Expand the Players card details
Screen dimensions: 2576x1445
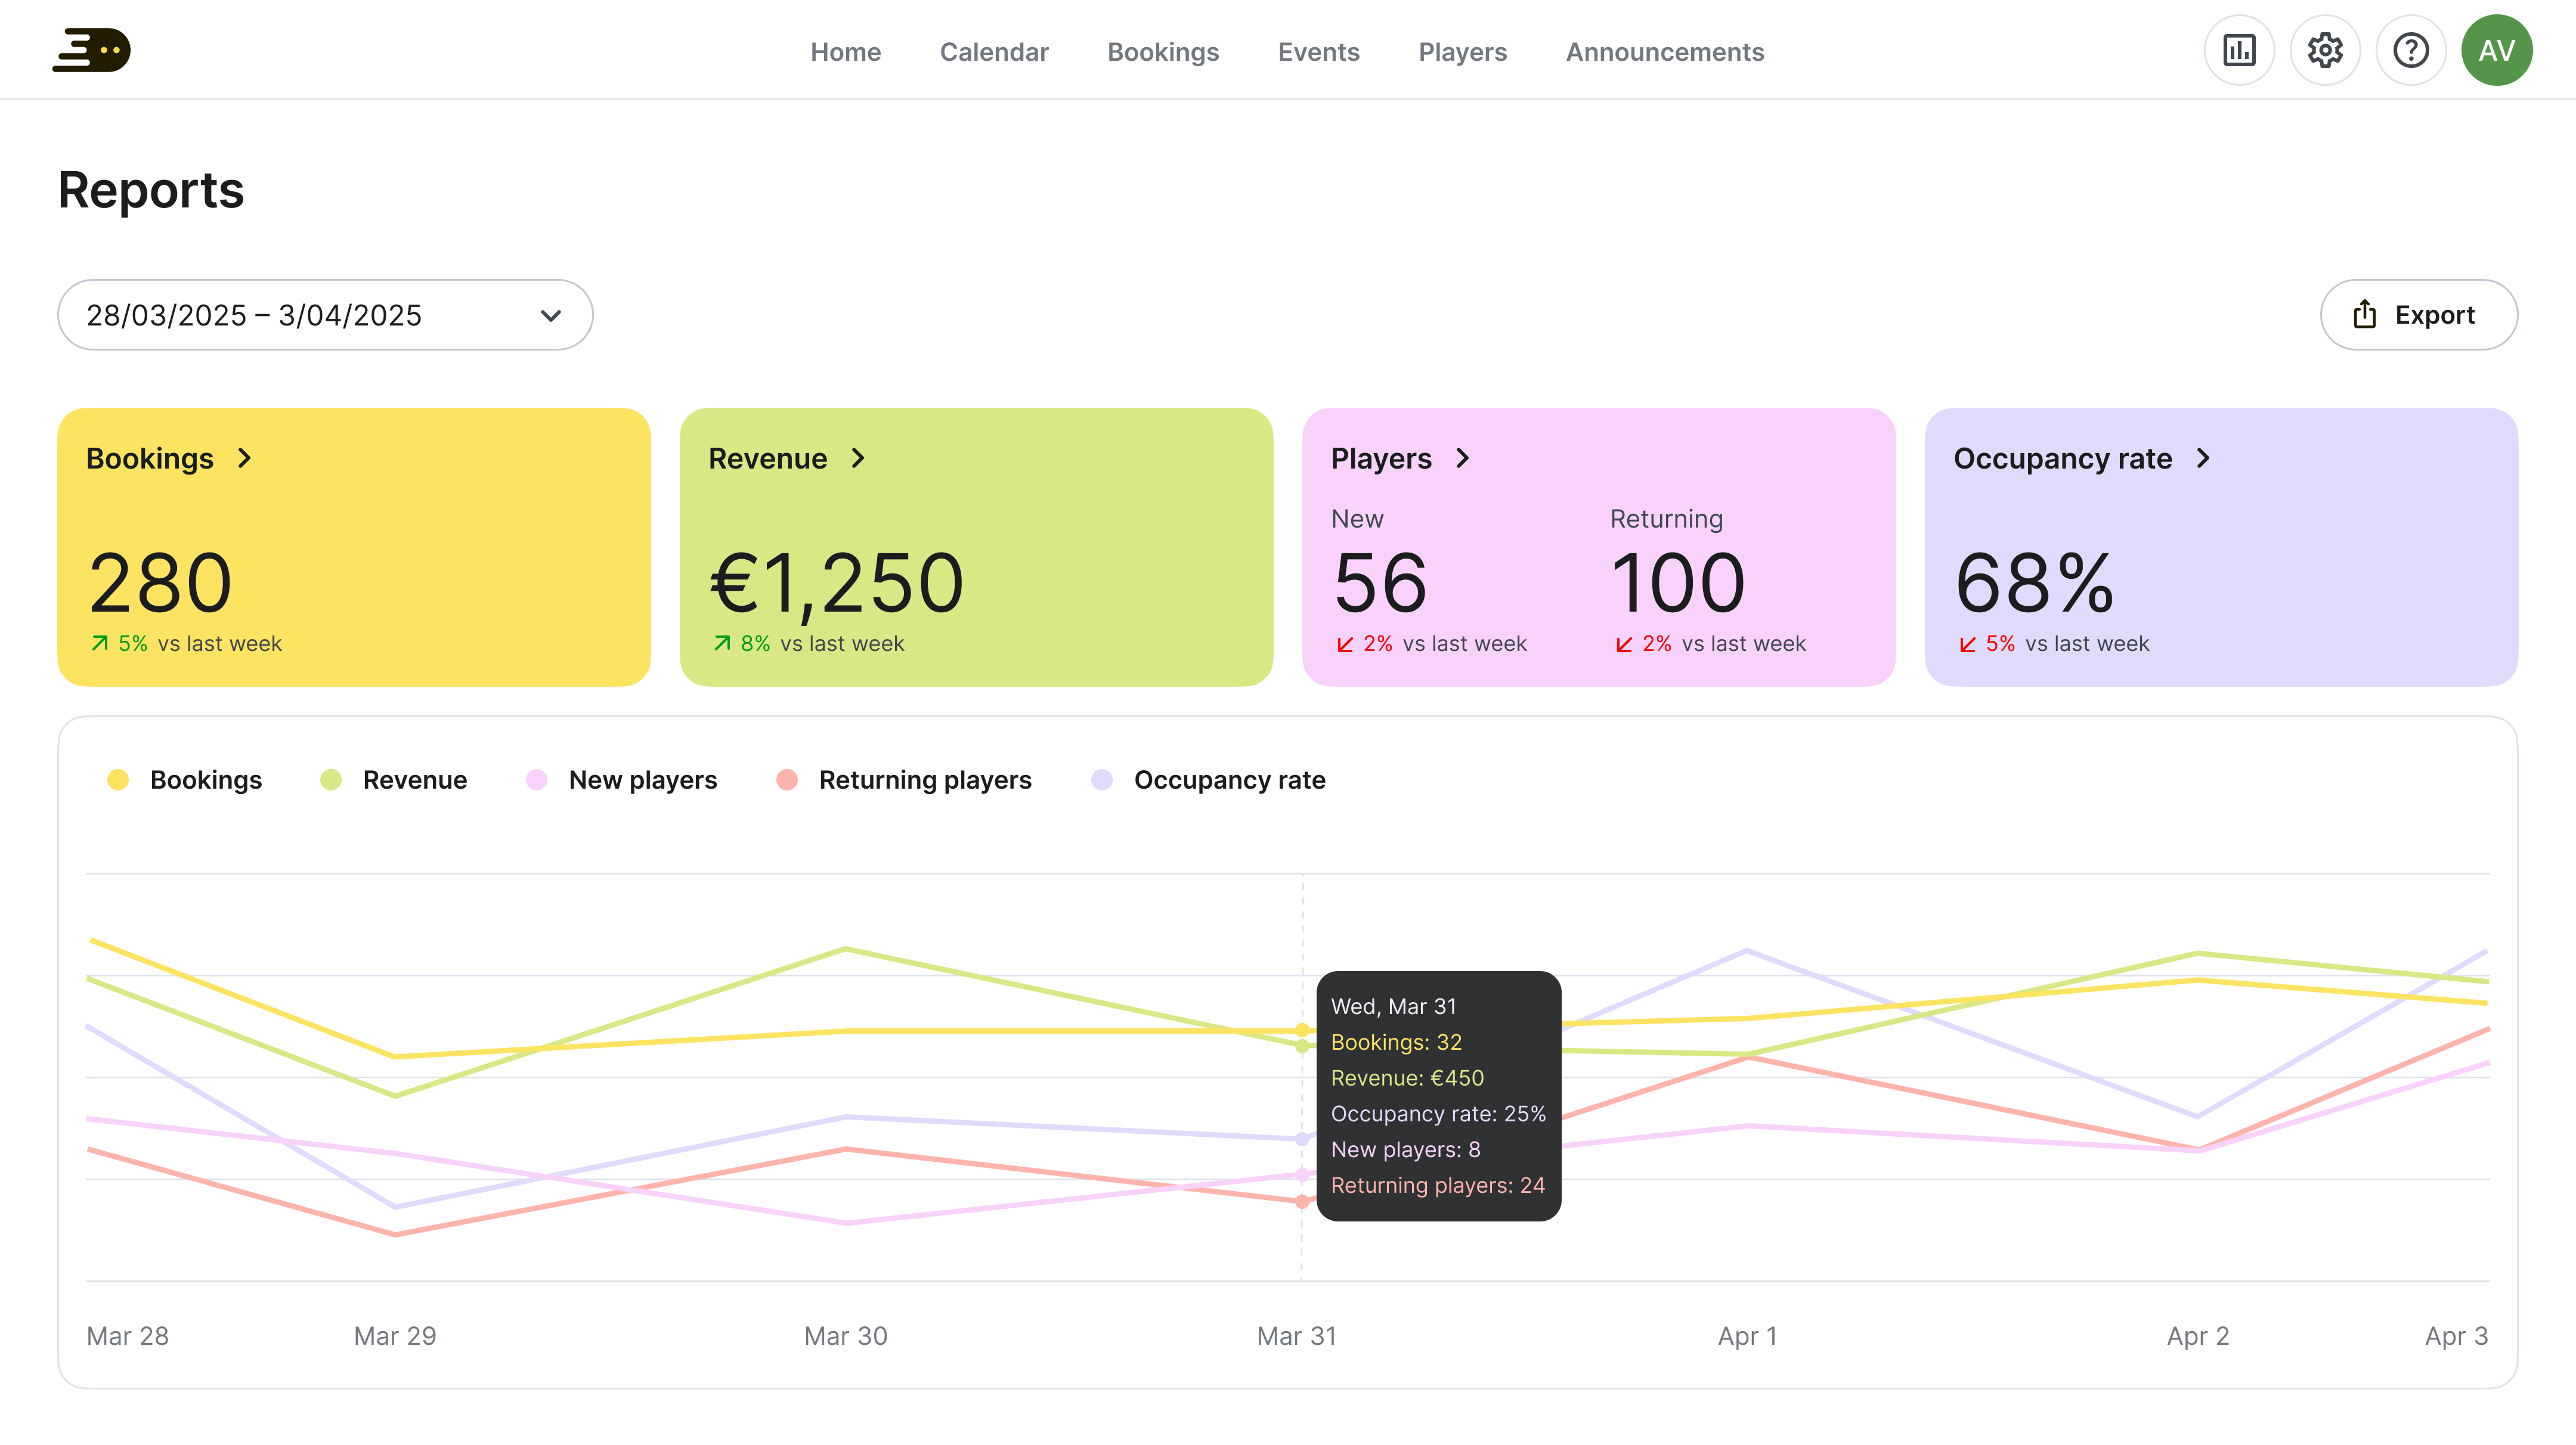(1463, 458)
